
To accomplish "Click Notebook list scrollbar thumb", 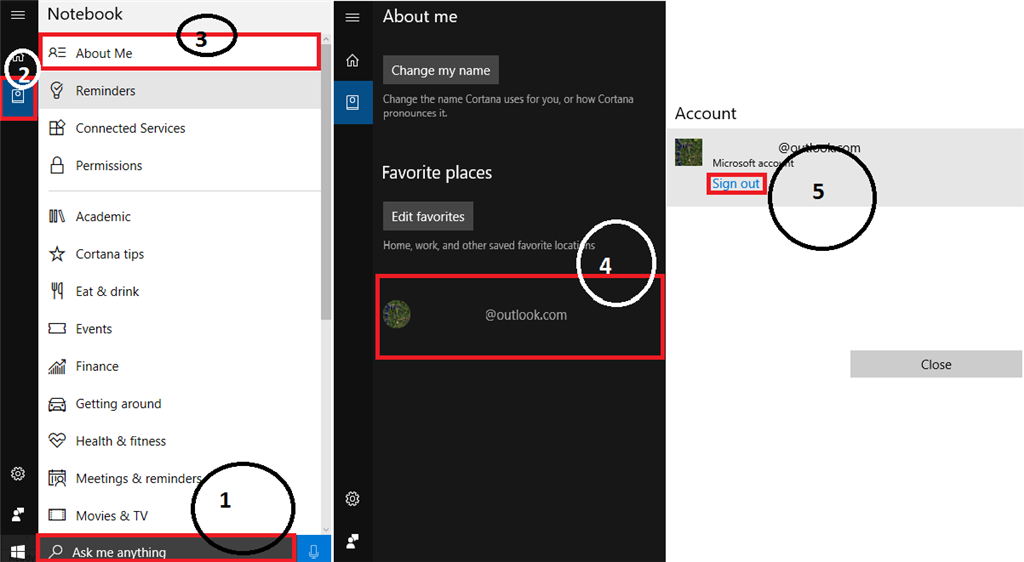I will click(326, 181).
